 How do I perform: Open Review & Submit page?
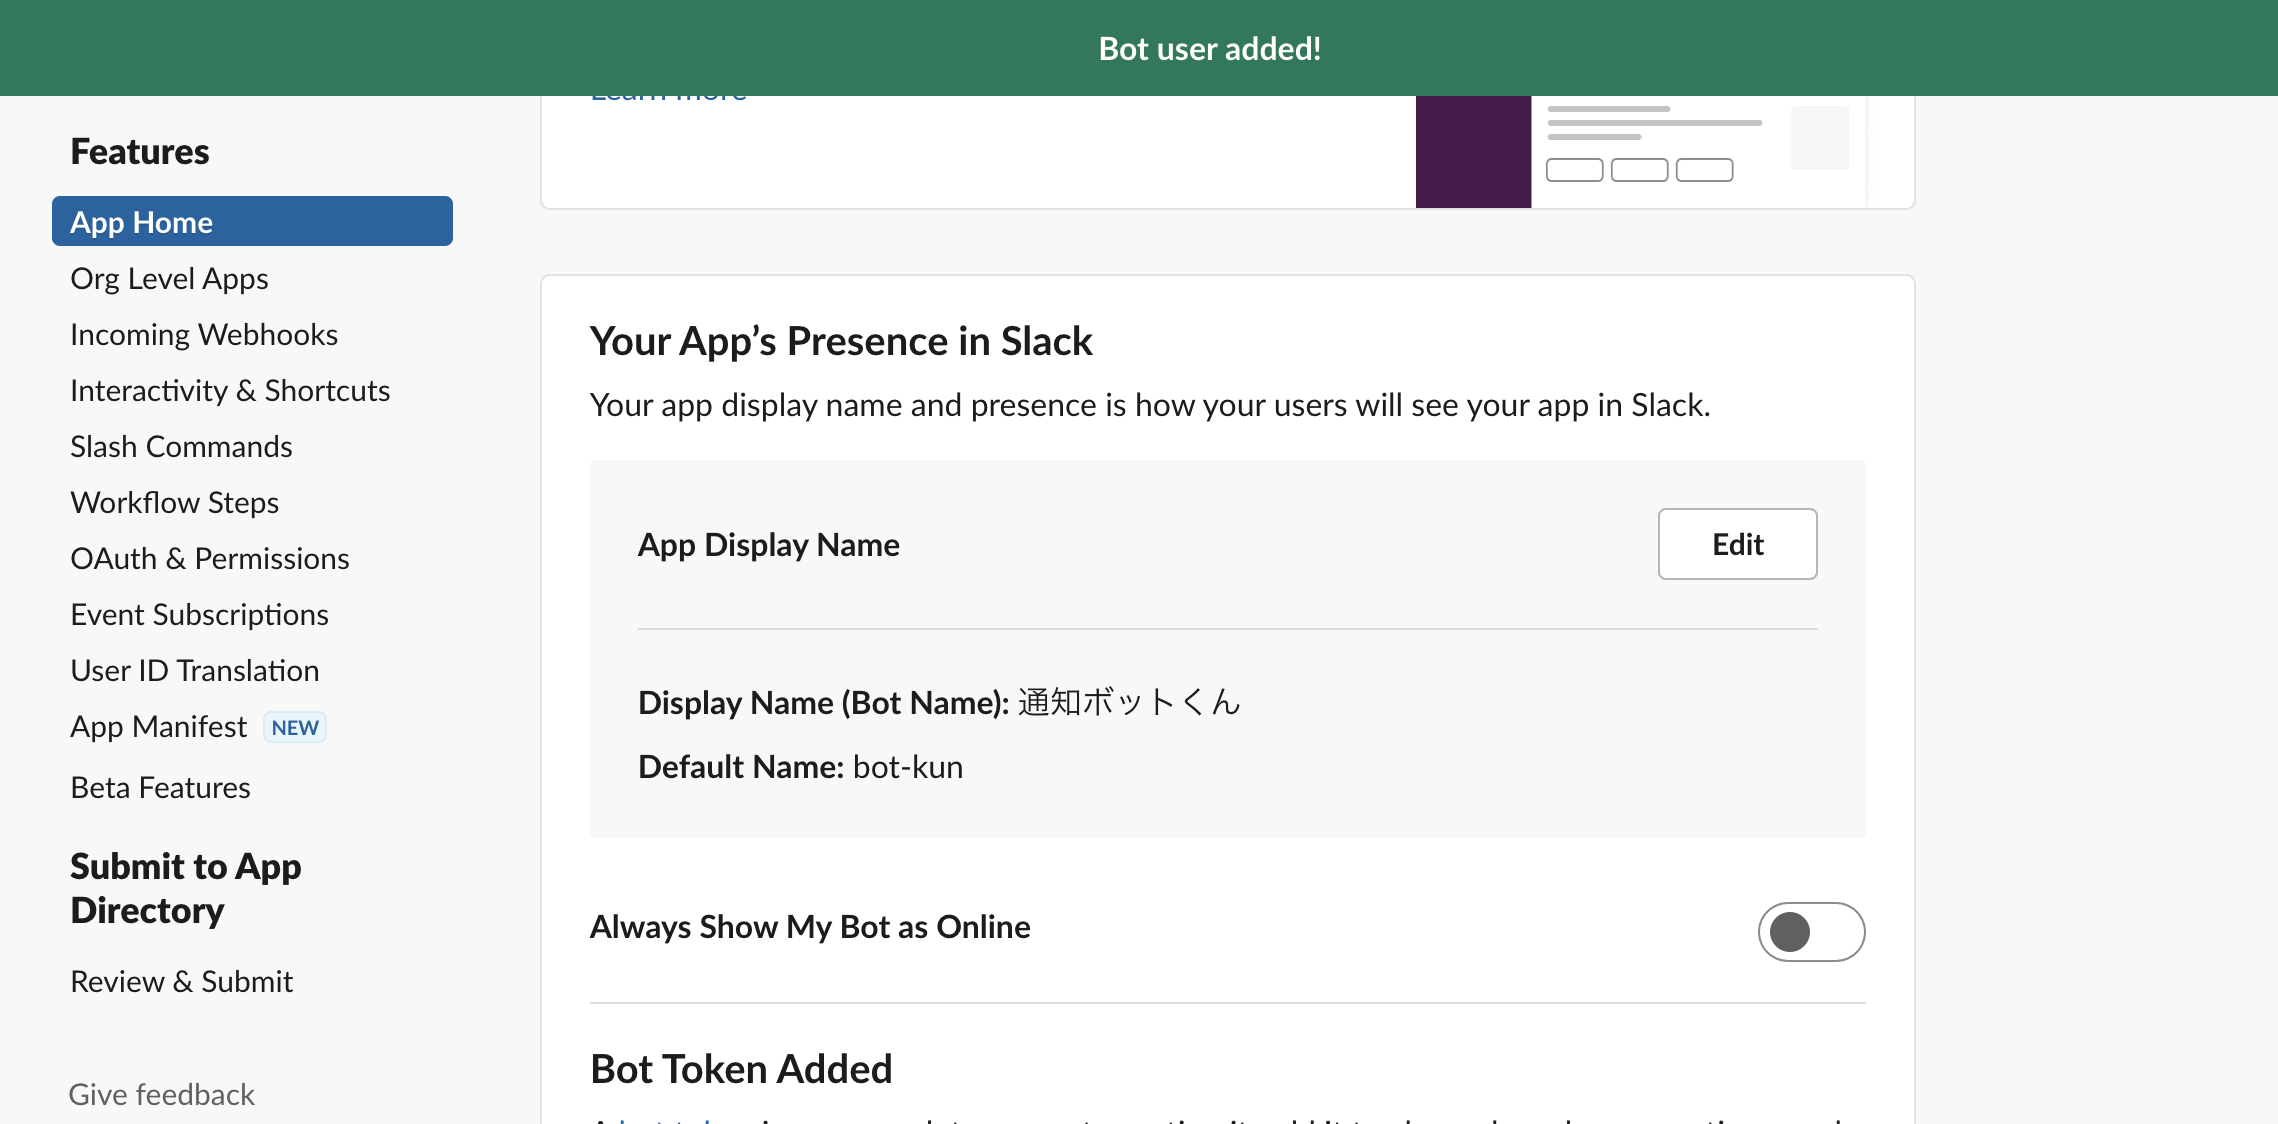coord(181,981)
